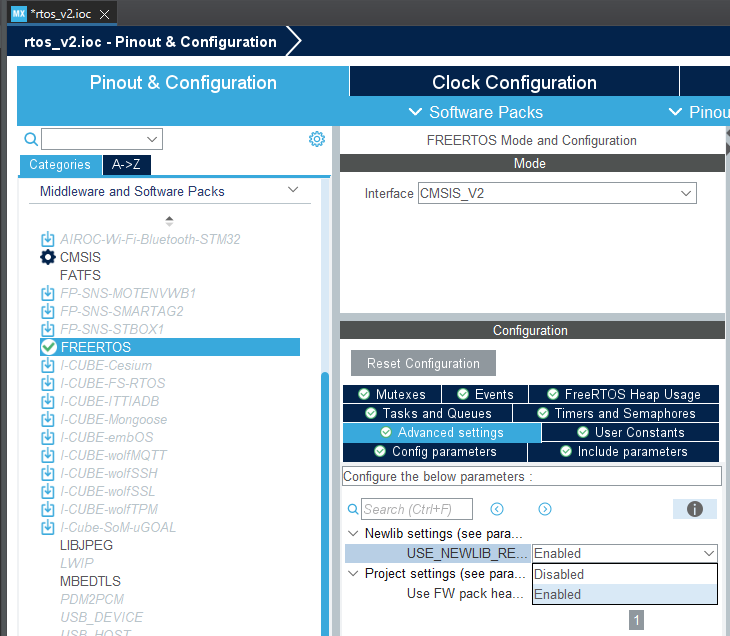Click the MX icon on the rtos_v2.ioc tab

(19, 14)
